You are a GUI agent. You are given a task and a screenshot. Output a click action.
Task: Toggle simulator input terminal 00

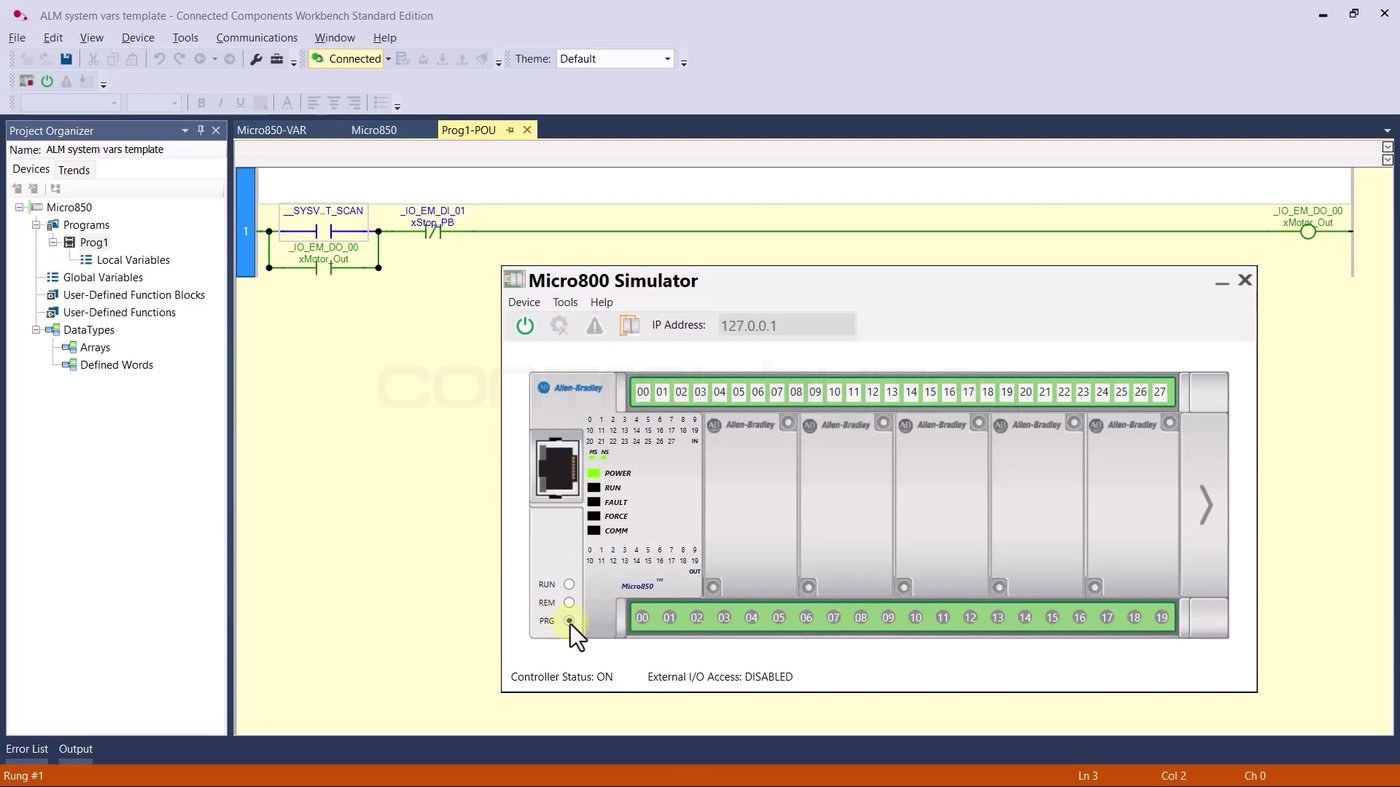coord(643,393)
